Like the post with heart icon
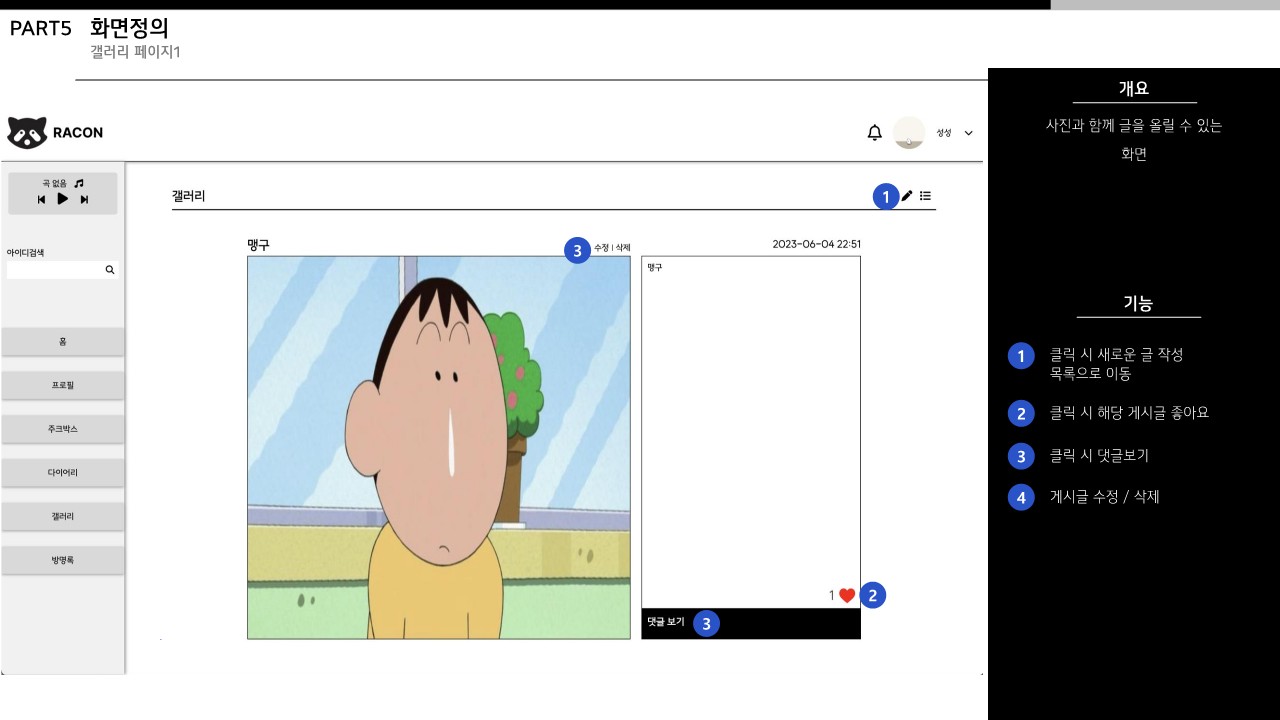Viewport: 1280px width, 720px height. pos(847,596)
